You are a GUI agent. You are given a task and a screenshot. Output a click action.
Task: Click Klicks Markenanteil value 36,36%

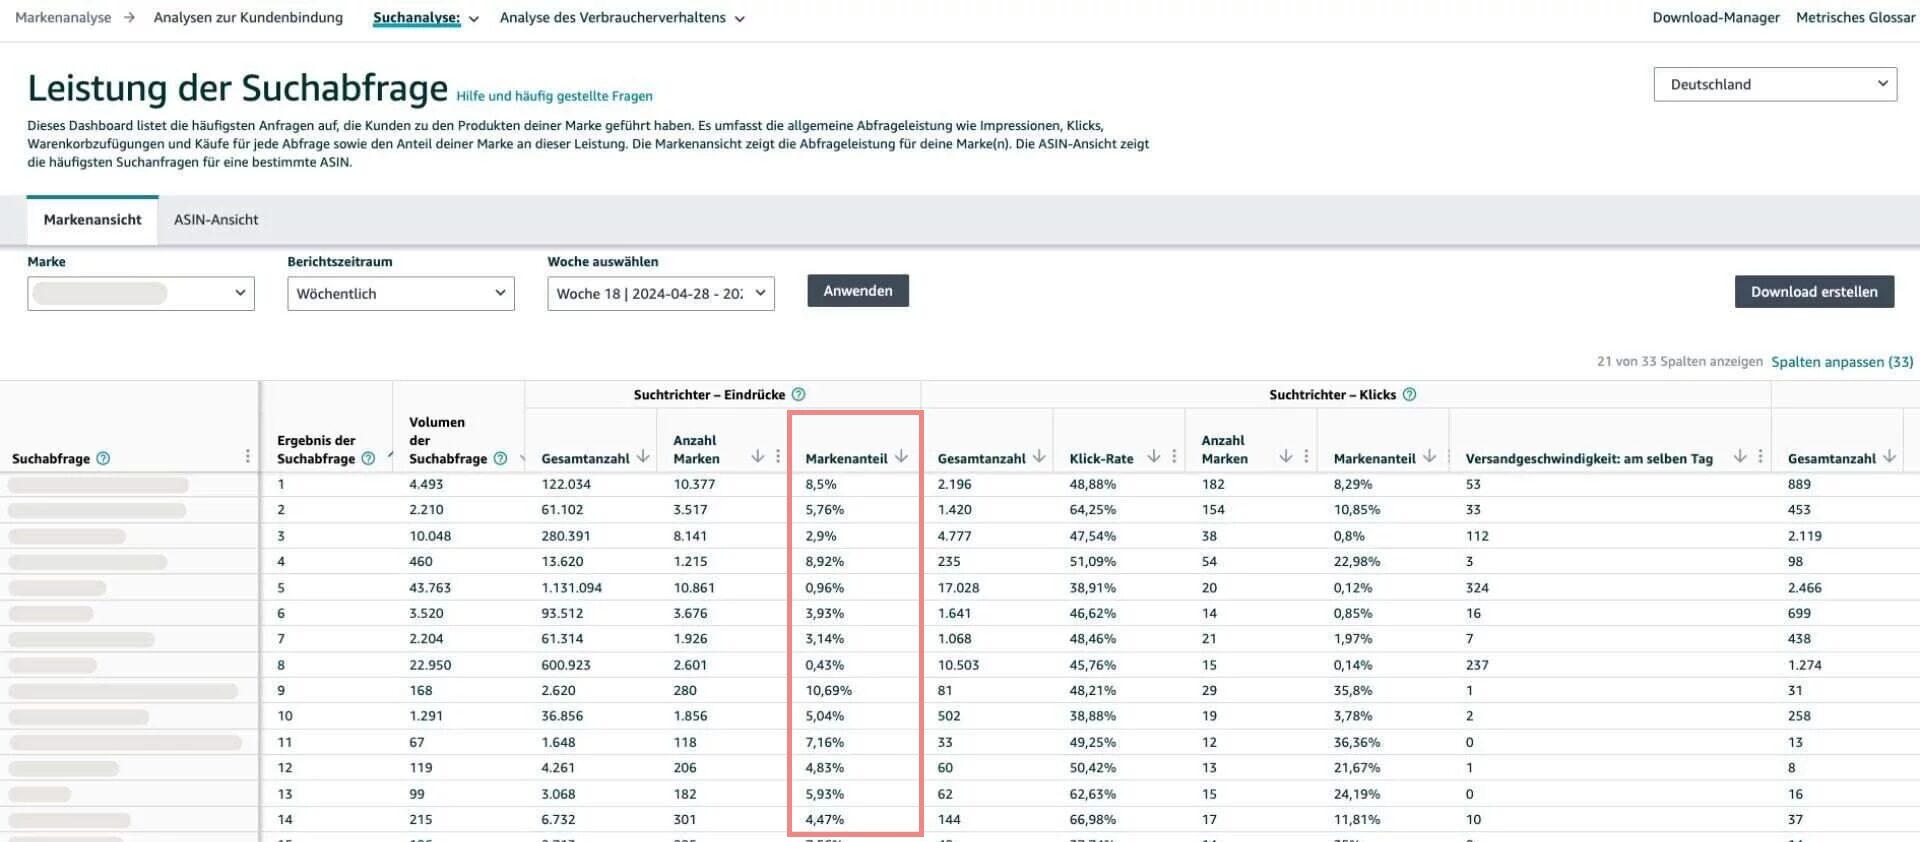[1357, 743]
